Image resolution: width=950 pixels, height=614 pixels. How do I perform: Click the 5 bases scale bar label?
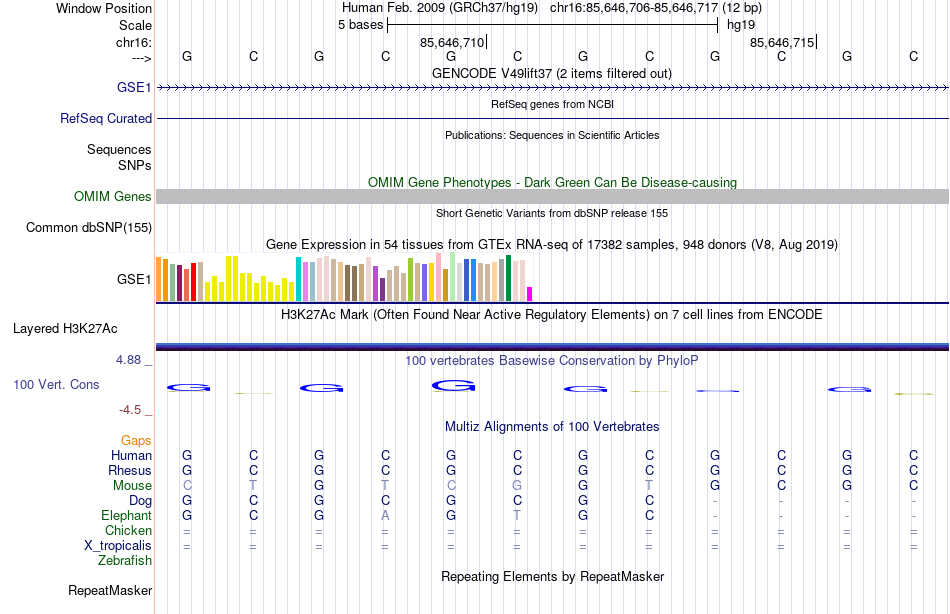tap(360, 25)
